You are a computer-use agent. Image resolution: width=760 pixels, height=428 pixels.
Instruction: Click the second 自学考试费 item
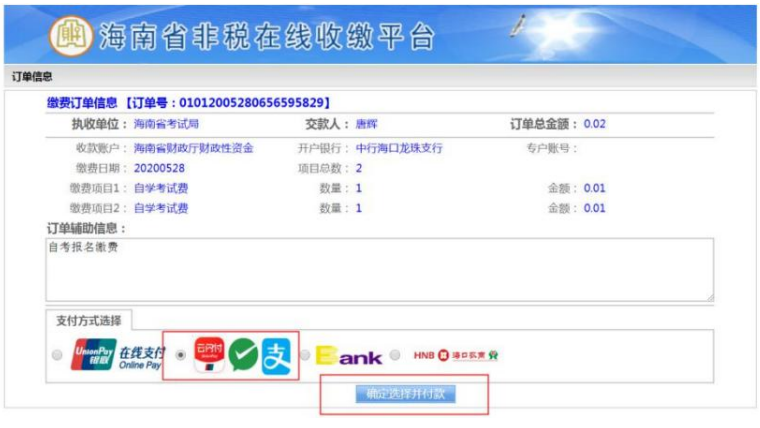pyautogui.click(x=160, y=208)
